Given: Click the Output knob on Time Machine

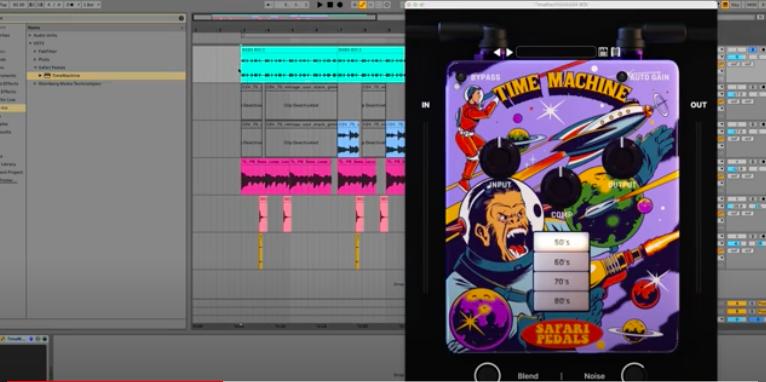Looking at the screenshot, I should pos(622,158).
